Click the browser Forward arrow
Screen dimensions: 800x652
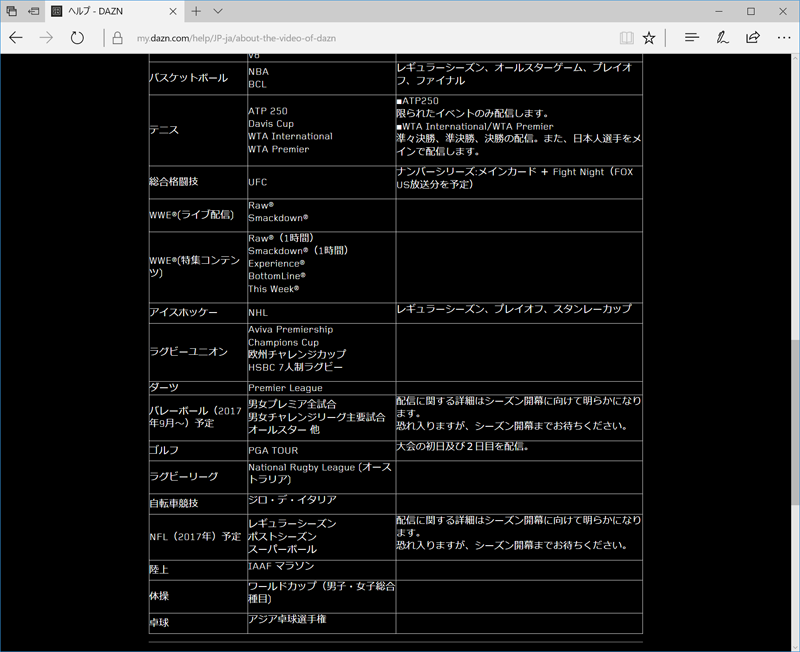click(46, 38)
